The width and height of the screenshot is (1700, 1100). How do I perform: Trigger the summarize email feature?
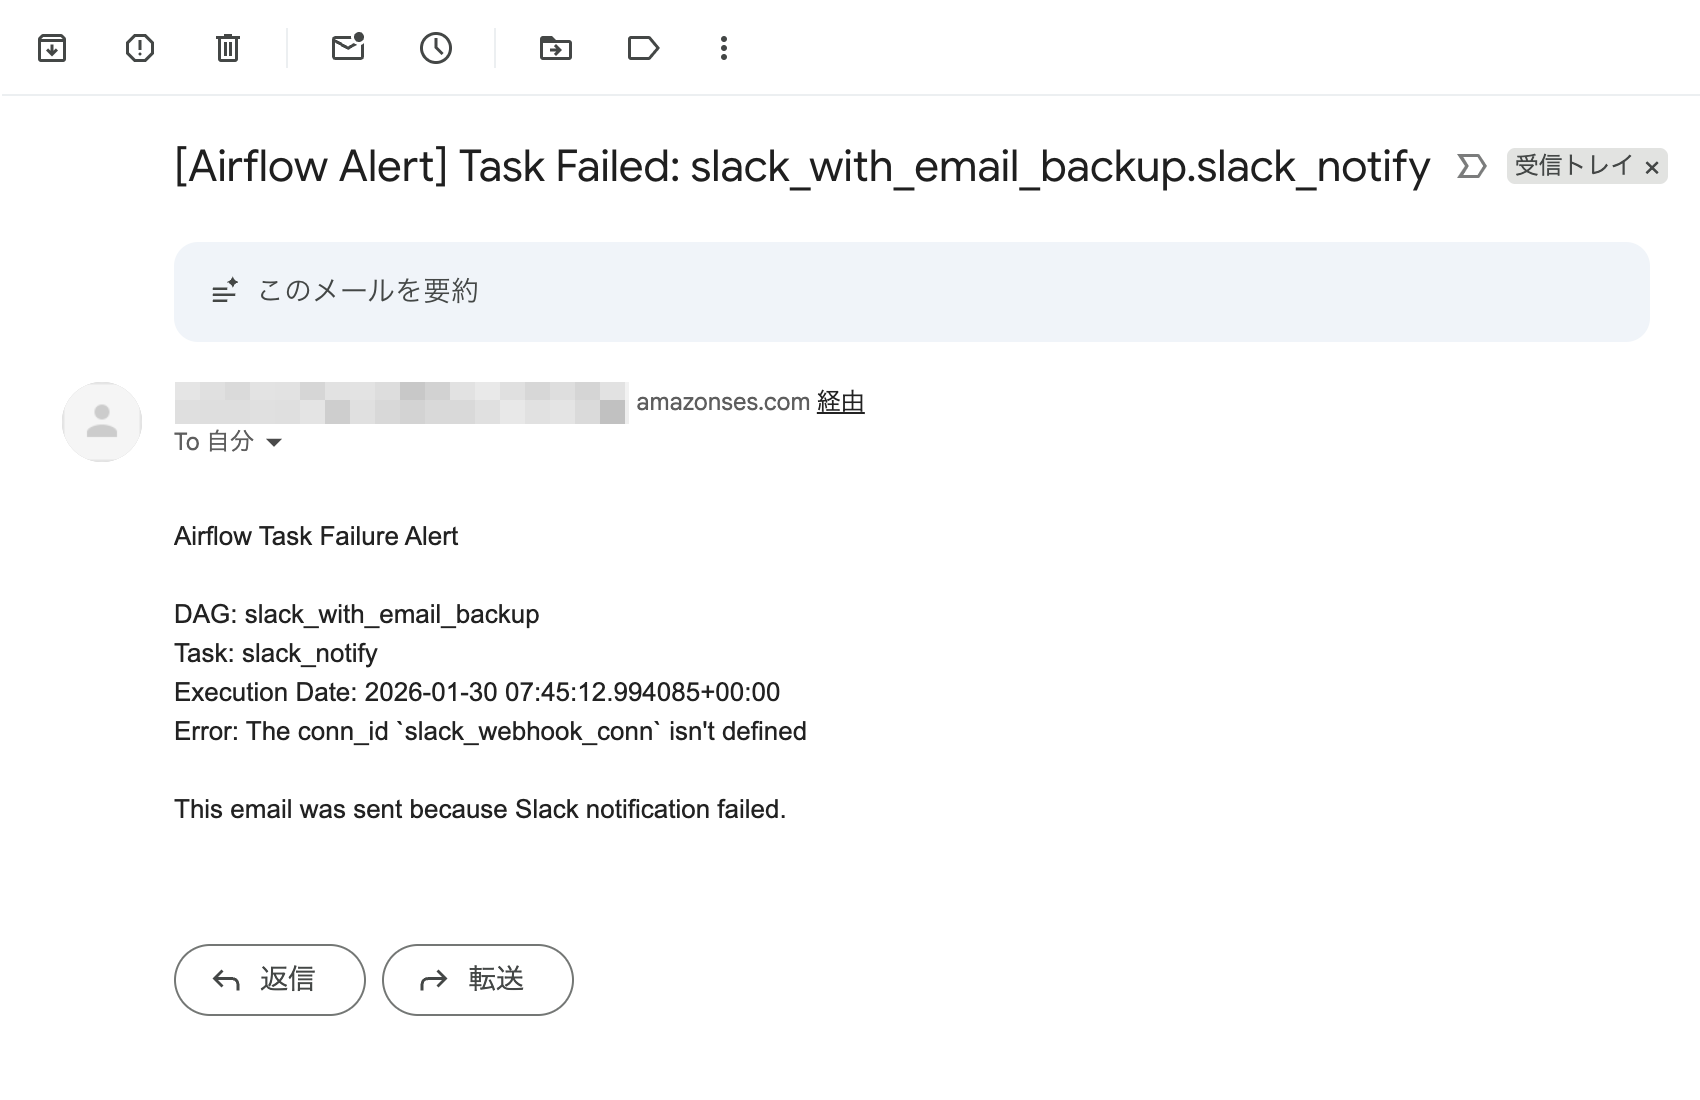click(368, 291)
